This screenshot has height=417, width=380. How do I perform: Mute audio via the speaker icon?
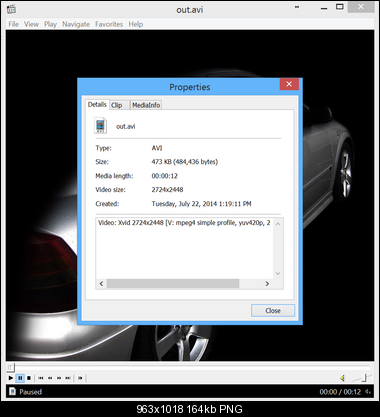coord(342,378)
